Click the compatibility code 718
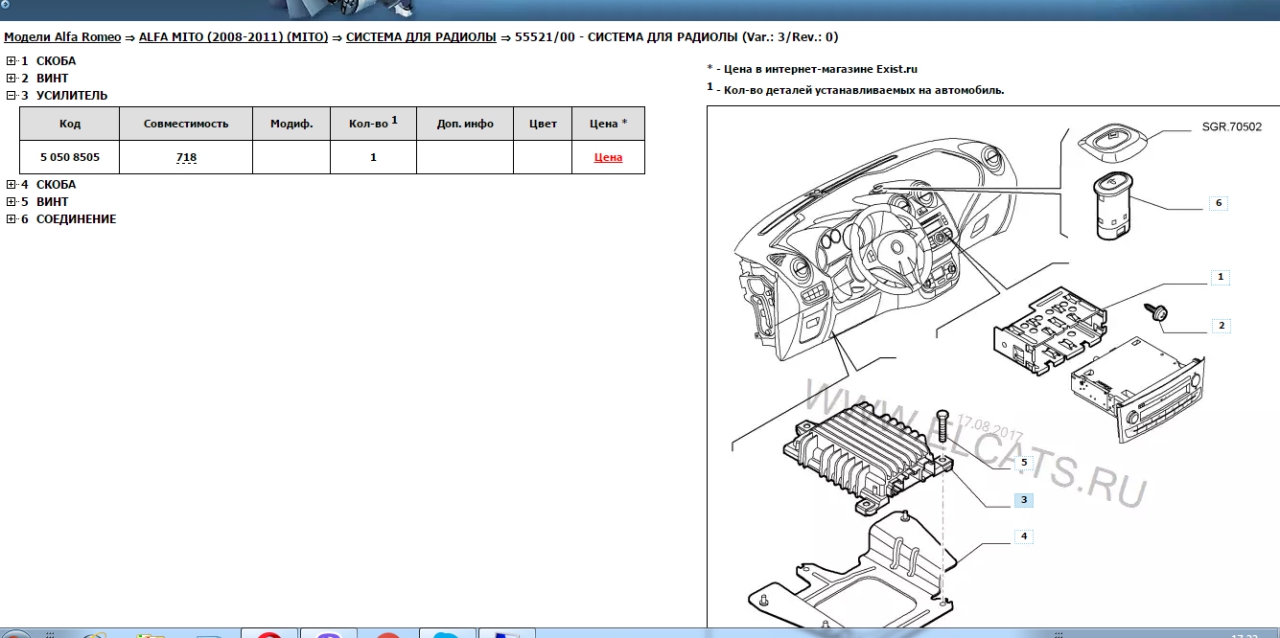The width and height of the screenshot is (1280, 638). [x=186, y=157]
